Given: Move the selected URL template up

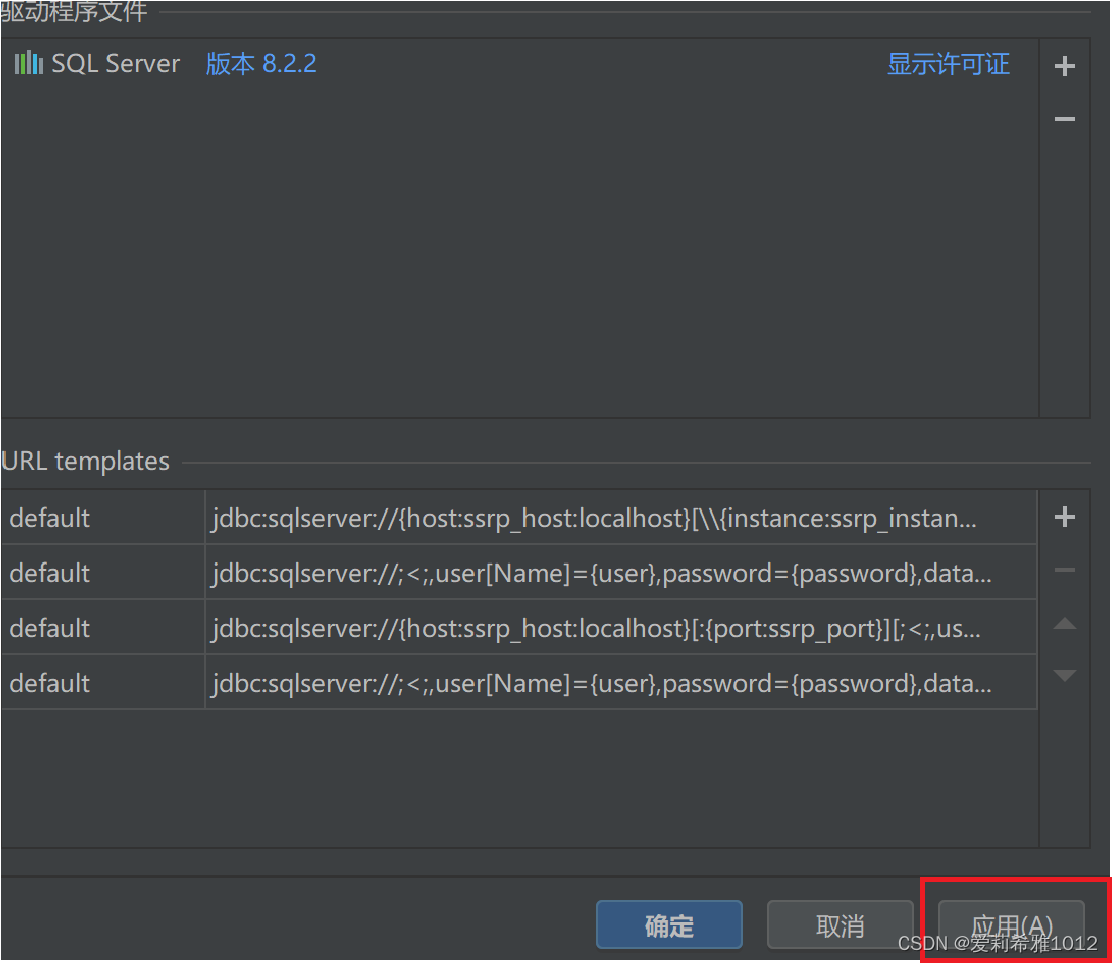Looking at the screenshot, I should 1064,623.
